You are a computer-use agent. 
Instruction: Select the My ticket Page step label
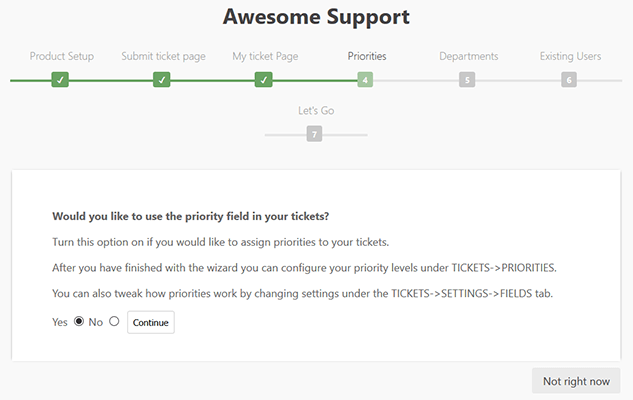point(265,56)
